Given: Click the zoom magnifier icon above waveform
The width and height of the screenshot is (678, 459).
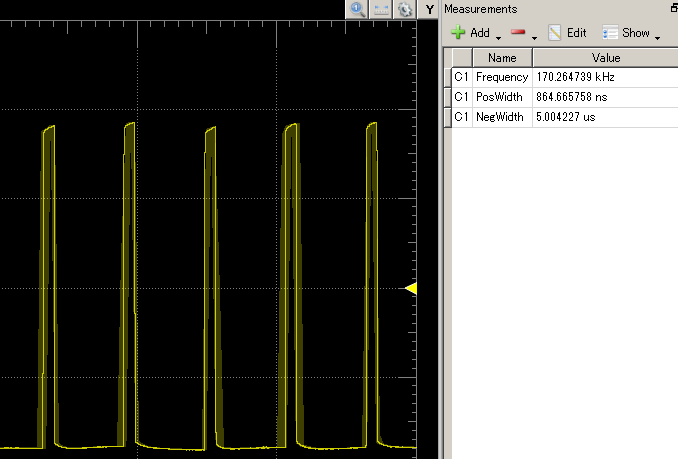Looking at the screenshot, I should [358, 9].
